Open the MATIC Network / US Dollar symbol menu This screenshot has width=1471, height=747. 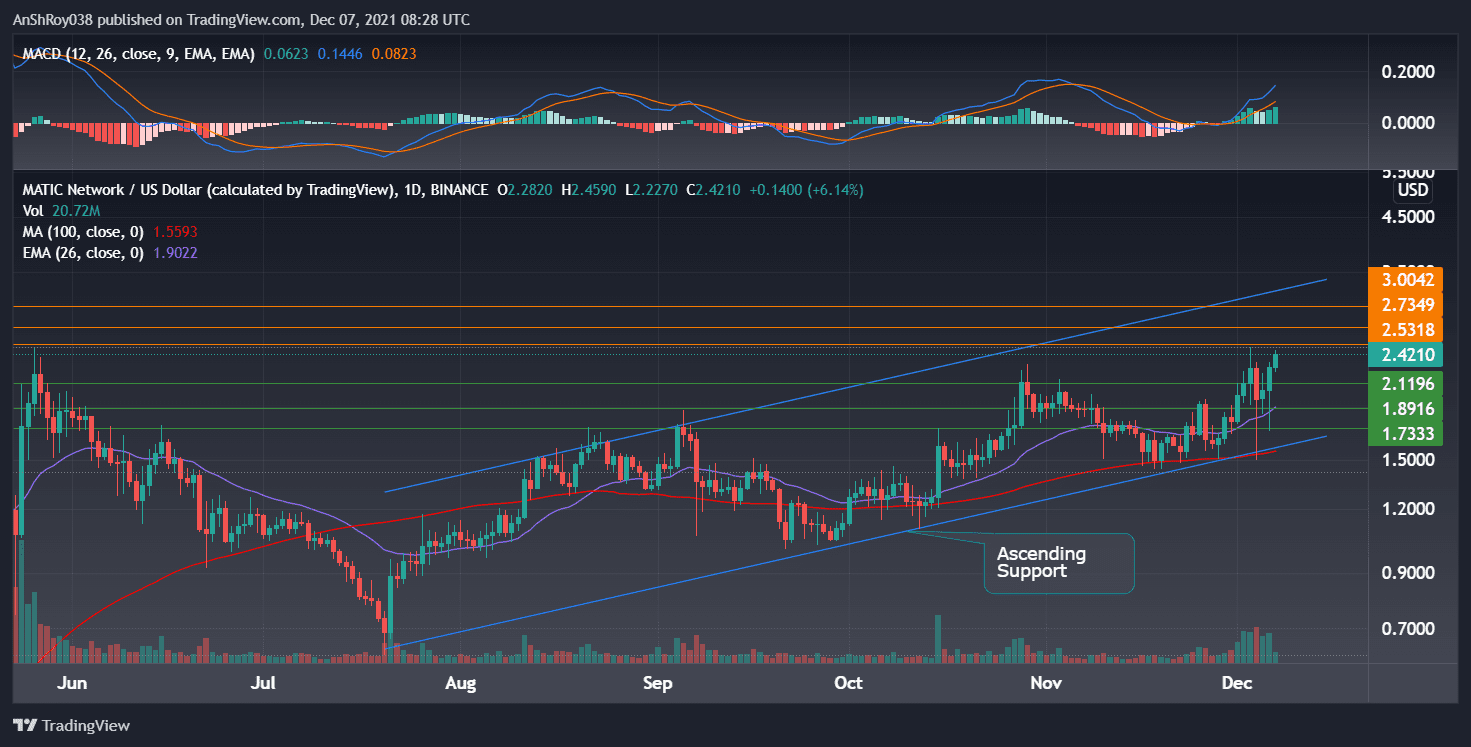tap(117, 189)
